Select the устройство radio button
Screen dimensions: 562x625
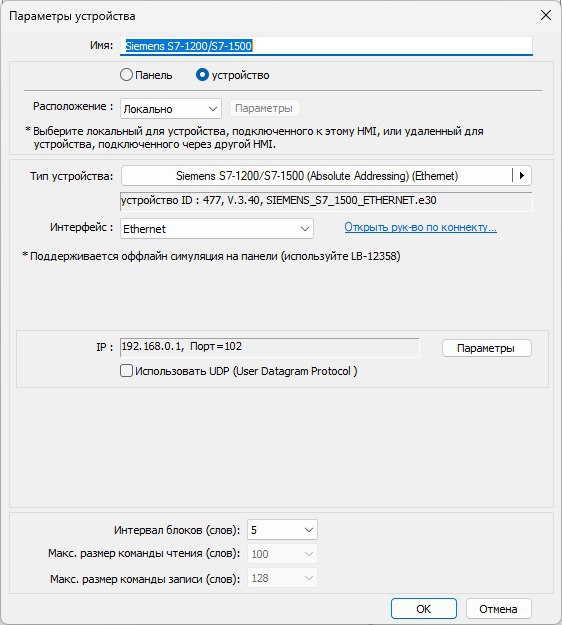(x=202, y=75)
